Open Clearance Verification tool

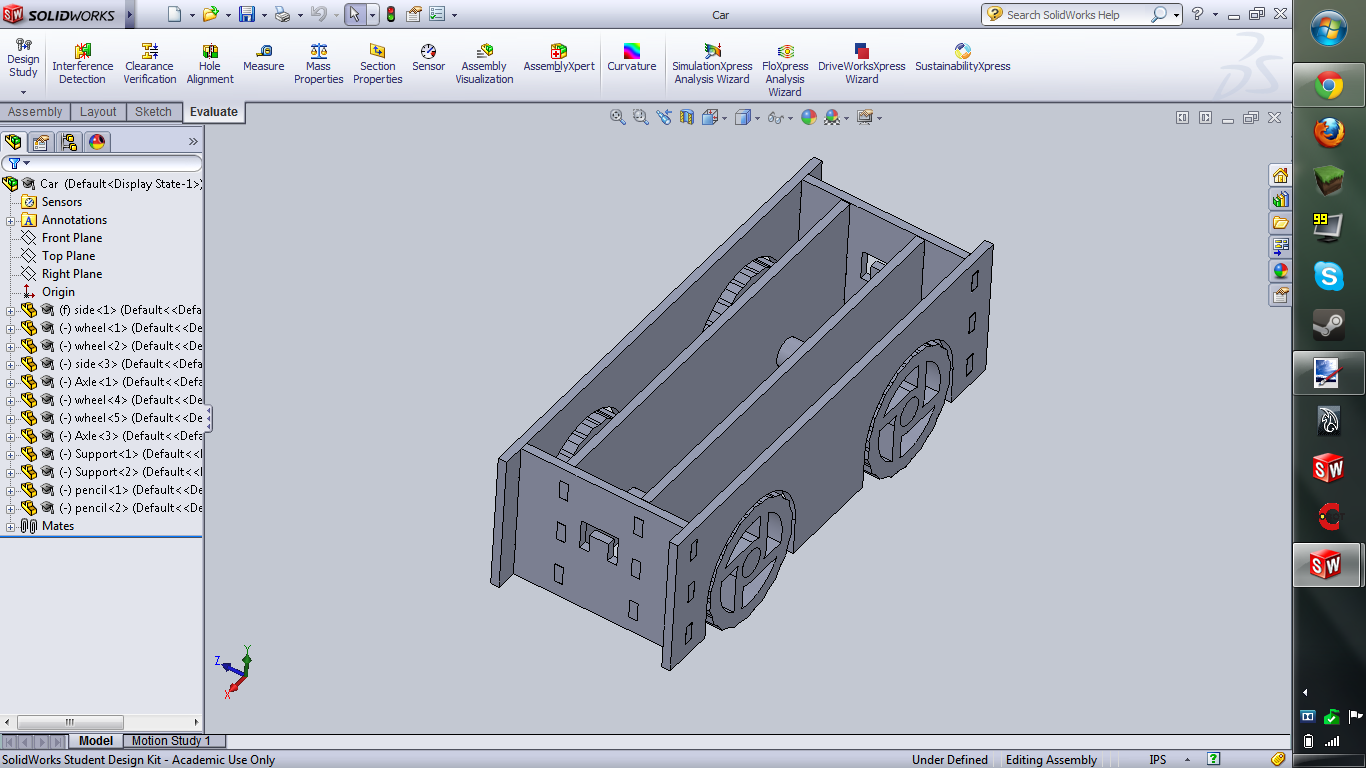pos(150,64)
